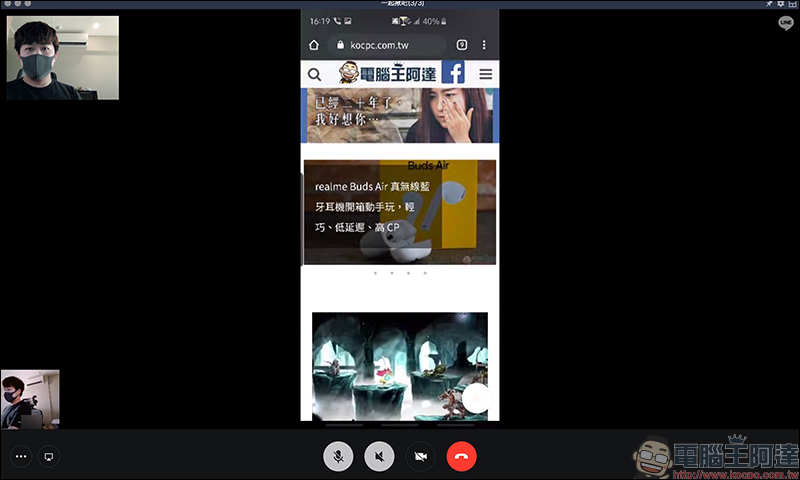Toggle the speaker mute button
This screenshot has width=800, height=480.
click(x=379, y=456)
